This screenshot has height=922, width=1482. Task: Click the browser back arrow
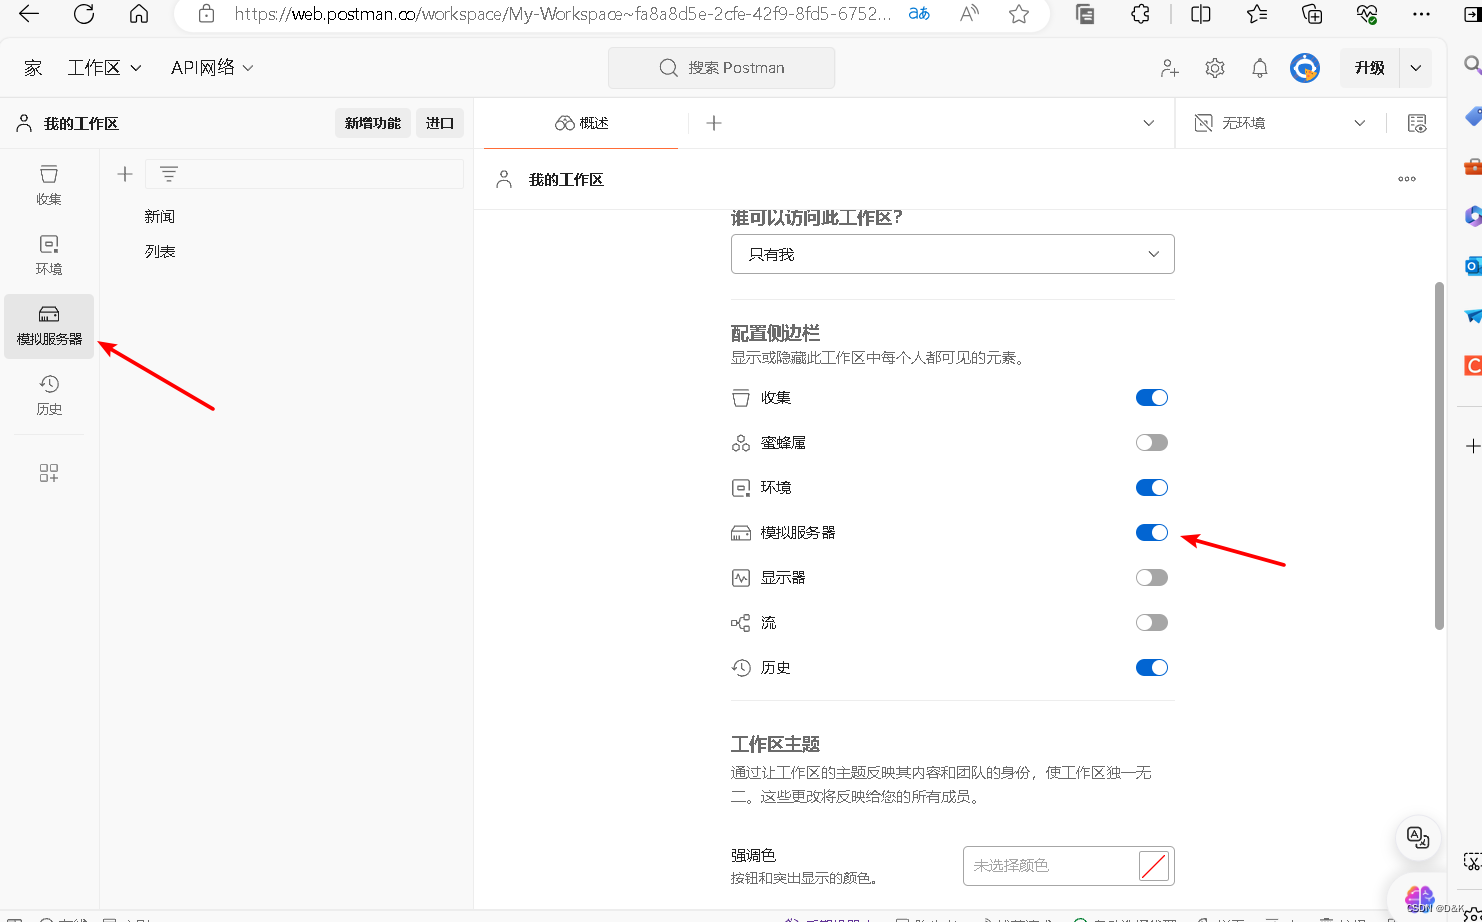pos(29,14)
